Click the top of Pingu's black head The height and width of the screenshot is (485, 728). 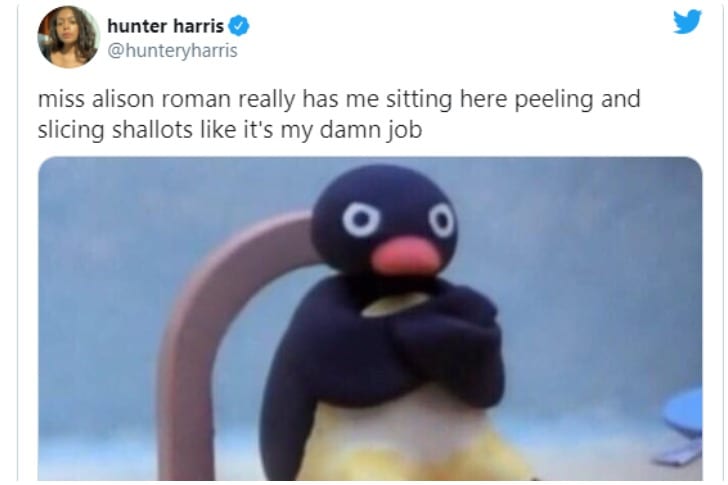(385, 179)
